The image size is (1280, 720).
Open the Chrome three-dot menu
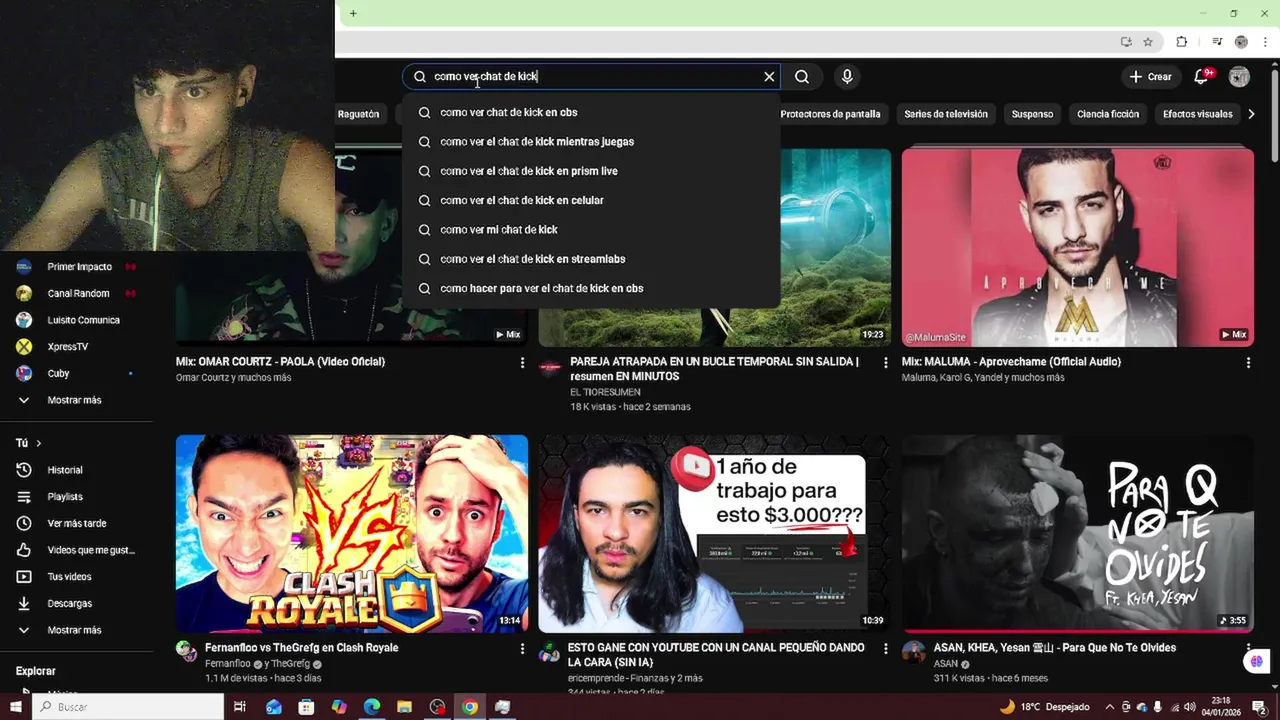[1265, 42]
